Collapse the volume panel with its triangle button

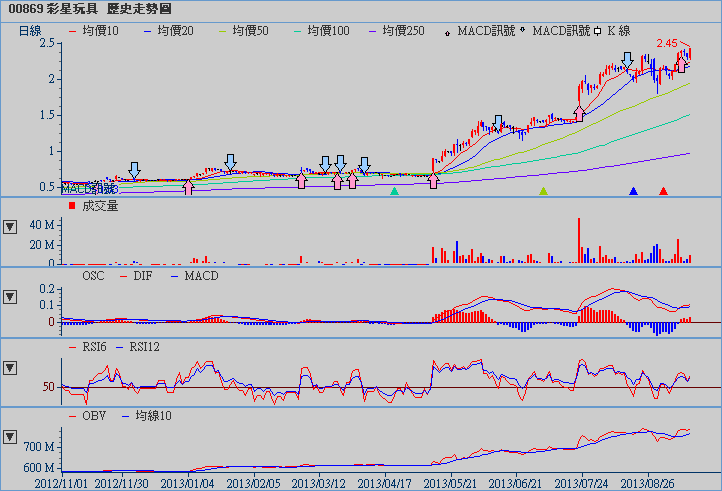pos(11,226)
